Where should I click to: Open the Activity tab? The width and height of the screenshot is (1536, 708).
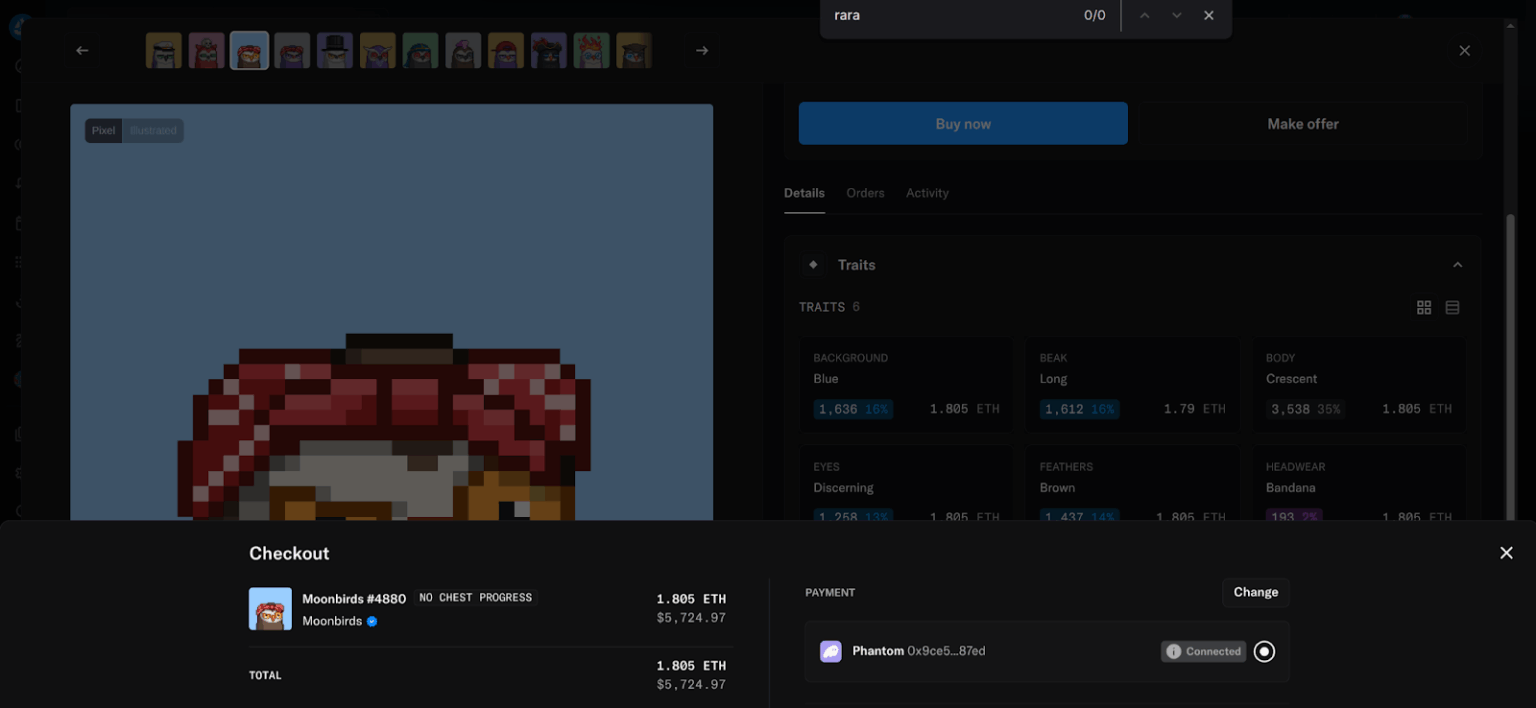point(927,193)
